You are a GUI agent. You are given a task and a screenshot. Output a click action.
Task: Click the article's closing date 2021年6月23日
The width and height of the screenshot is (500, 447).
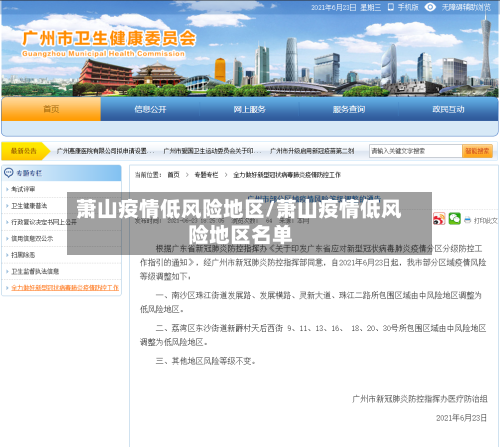462,418
